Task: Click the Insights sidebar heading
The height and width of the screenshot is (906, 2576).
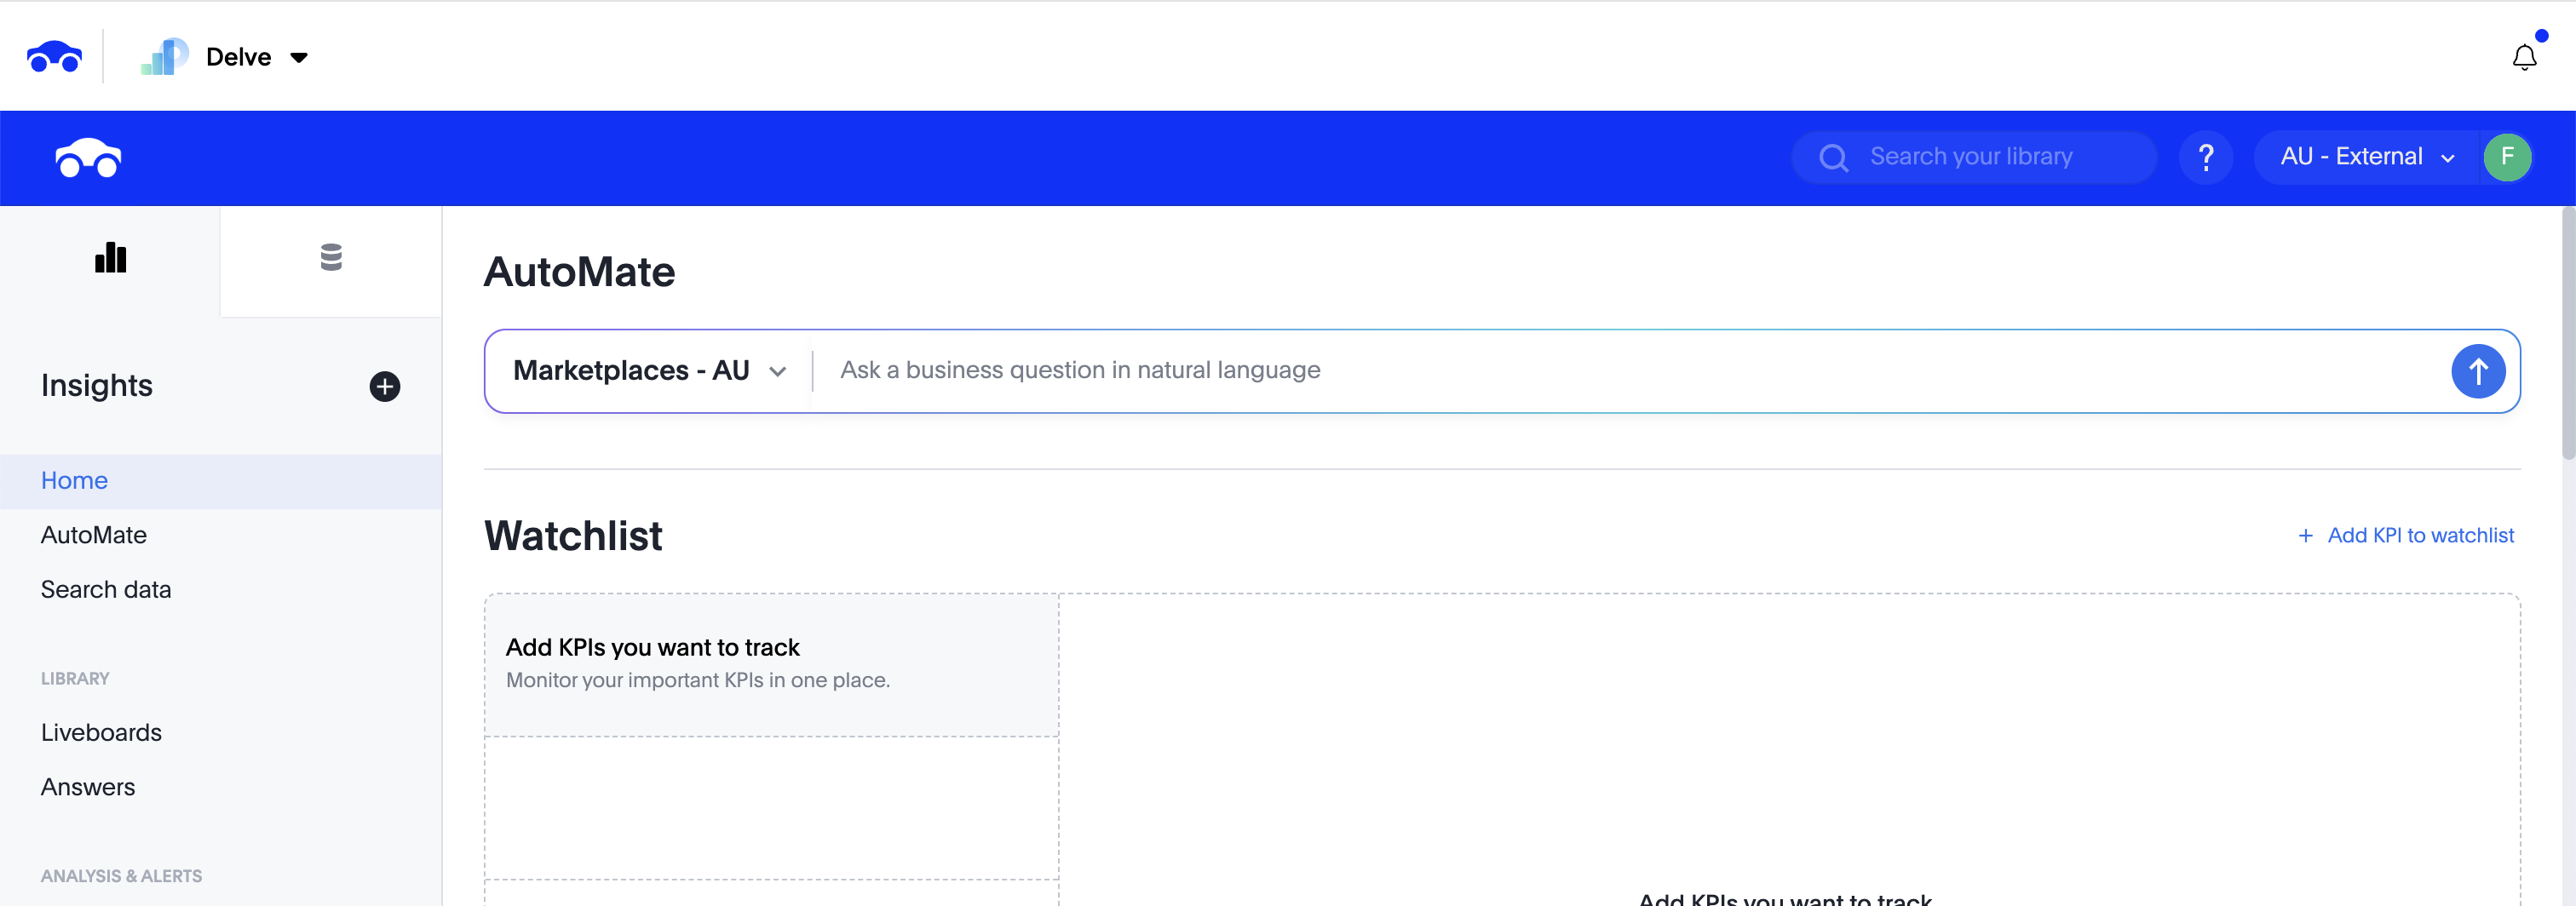Action: click(97, 386)
